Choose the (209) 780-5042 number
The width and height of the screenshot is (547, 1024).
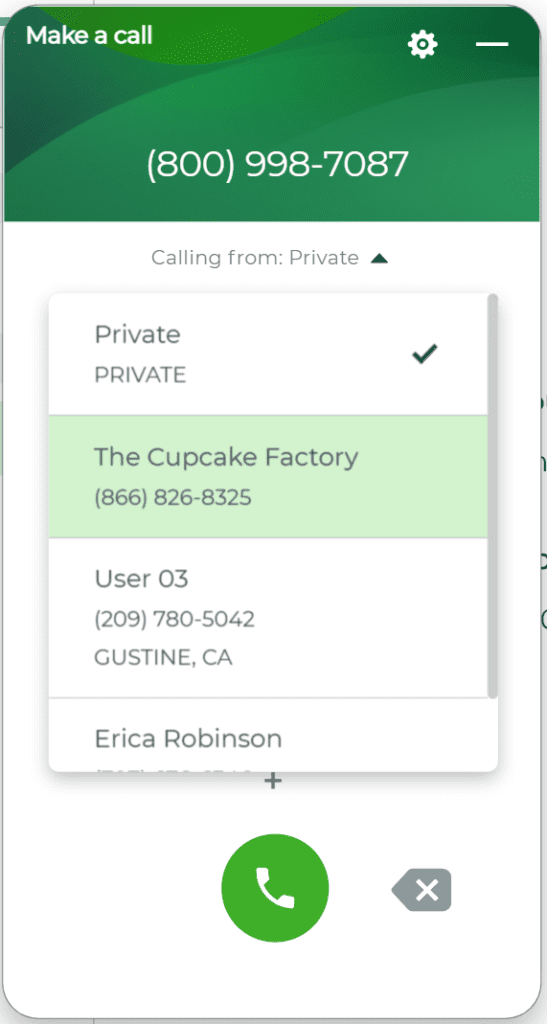tap(174, 618)
